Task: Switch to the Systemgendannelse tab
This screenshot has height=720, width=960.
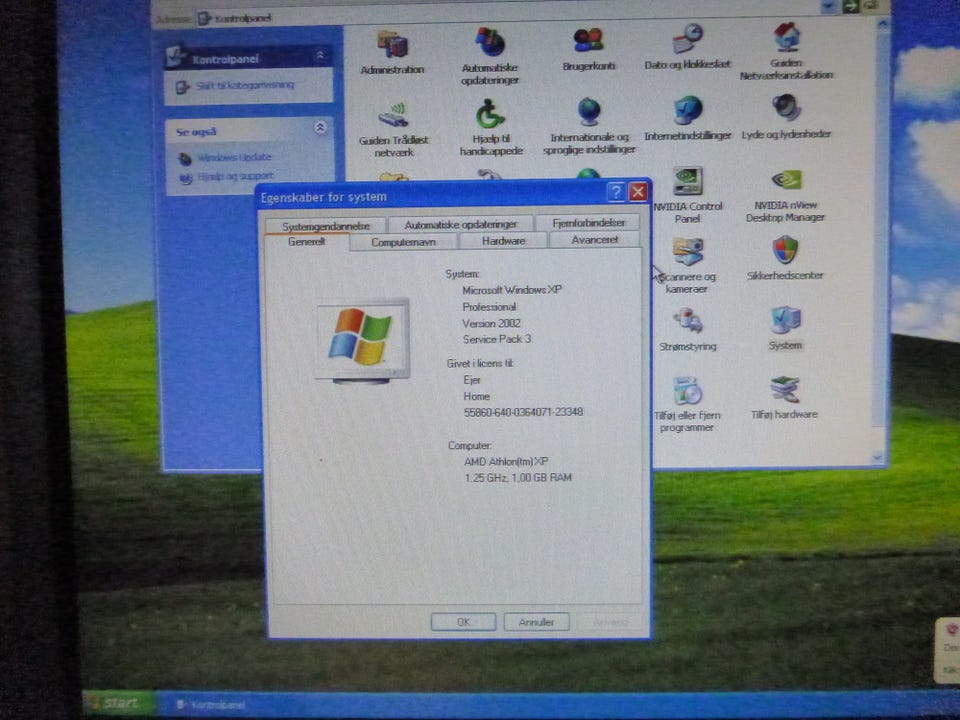Action: click(x=326, y=226)
